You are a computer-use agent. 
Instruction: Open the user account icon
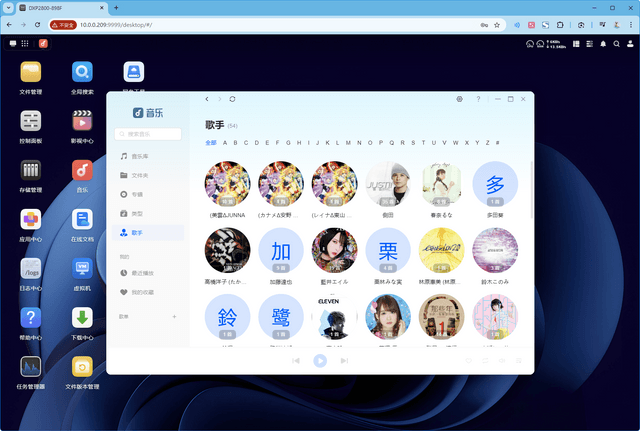coord(630,44)
